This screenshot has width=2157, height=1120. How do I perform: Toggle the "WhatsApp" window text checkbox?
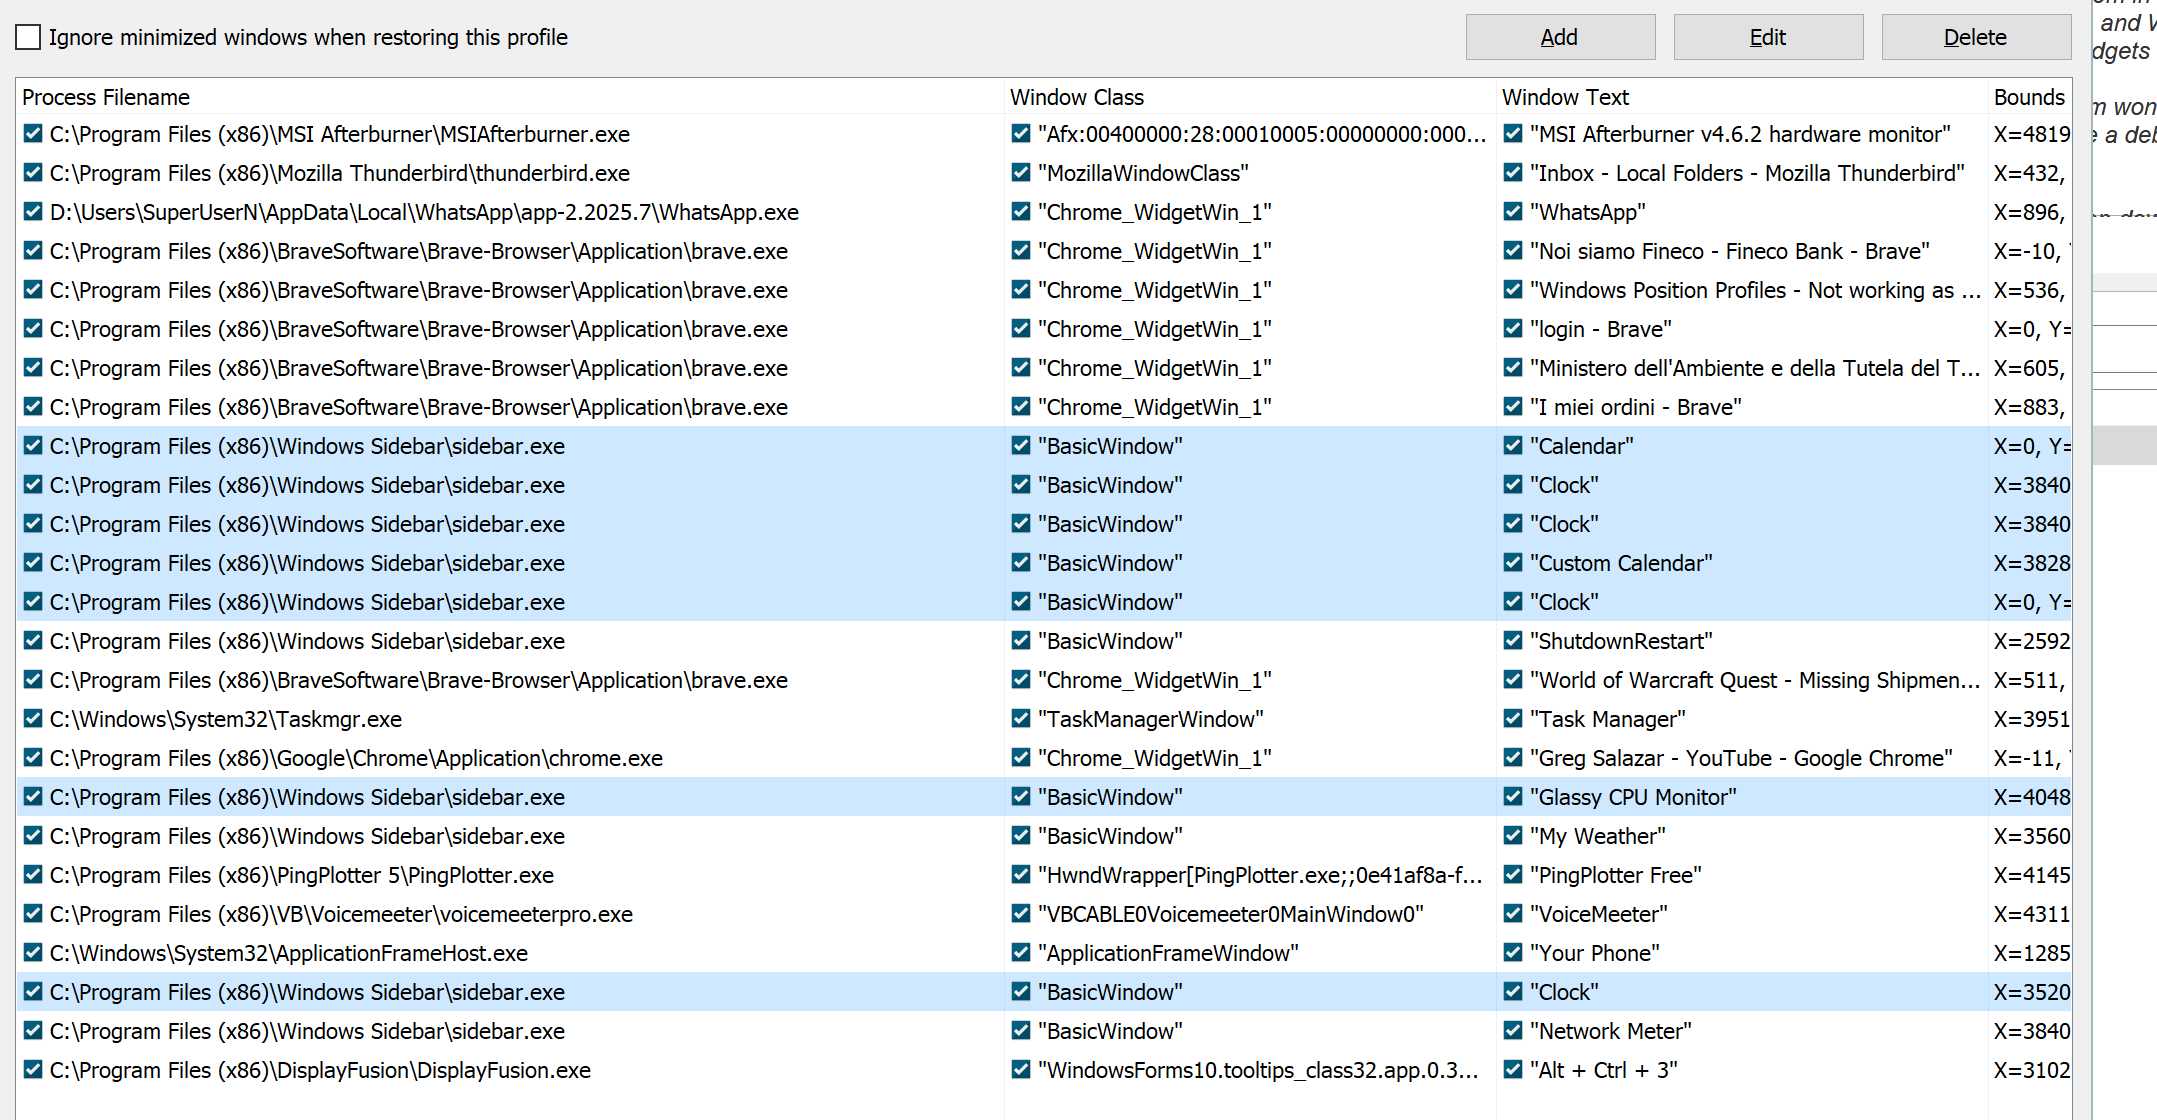pyautogui.click(x=1513, y=212)
